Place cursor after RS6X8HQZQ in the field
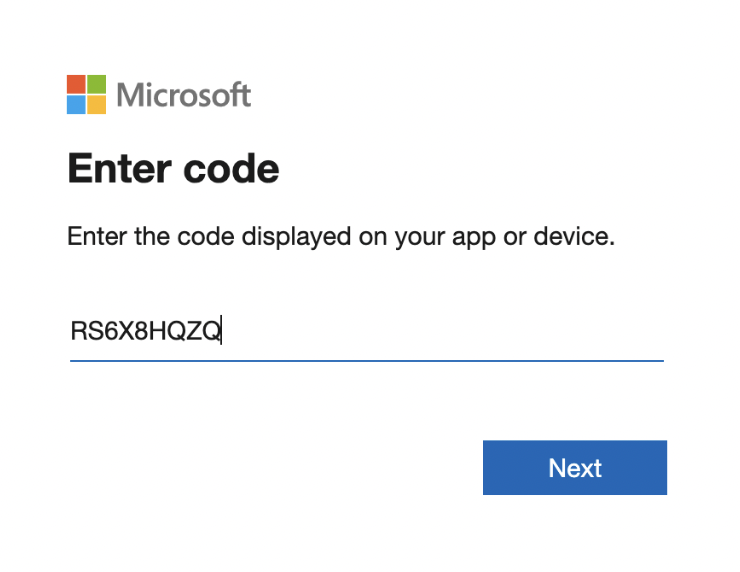 221,331
